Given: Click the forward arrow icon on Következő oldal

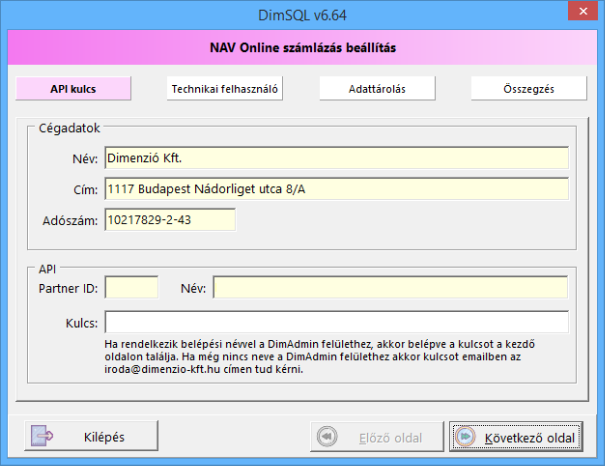Looking at the screenshot, I should click(465, 436).
